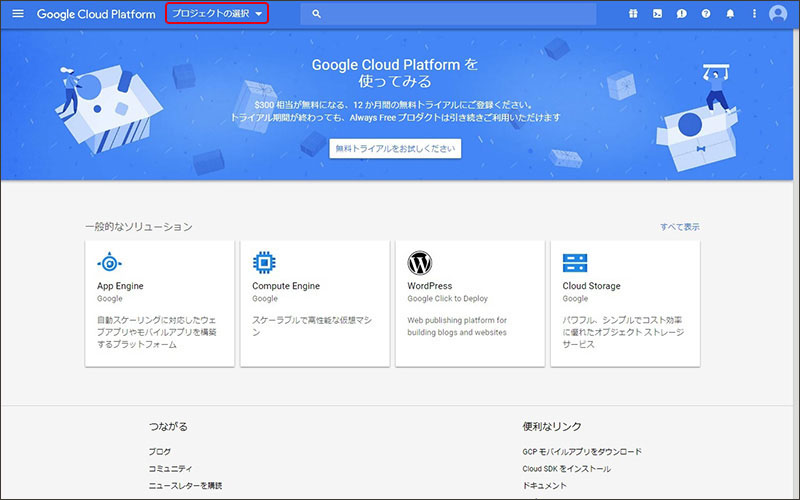Open the WordPress card title

point(430,286)
